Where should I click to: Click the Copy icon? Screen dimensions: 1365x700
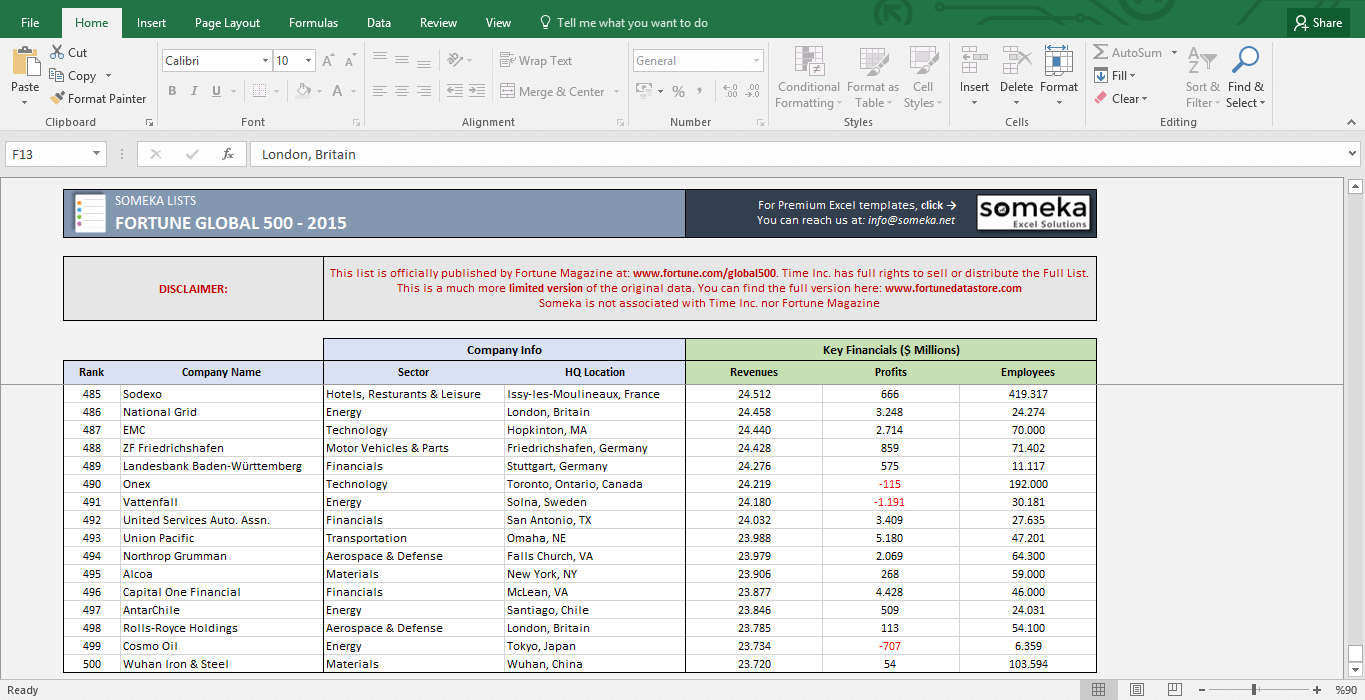(x=56, y=76)
